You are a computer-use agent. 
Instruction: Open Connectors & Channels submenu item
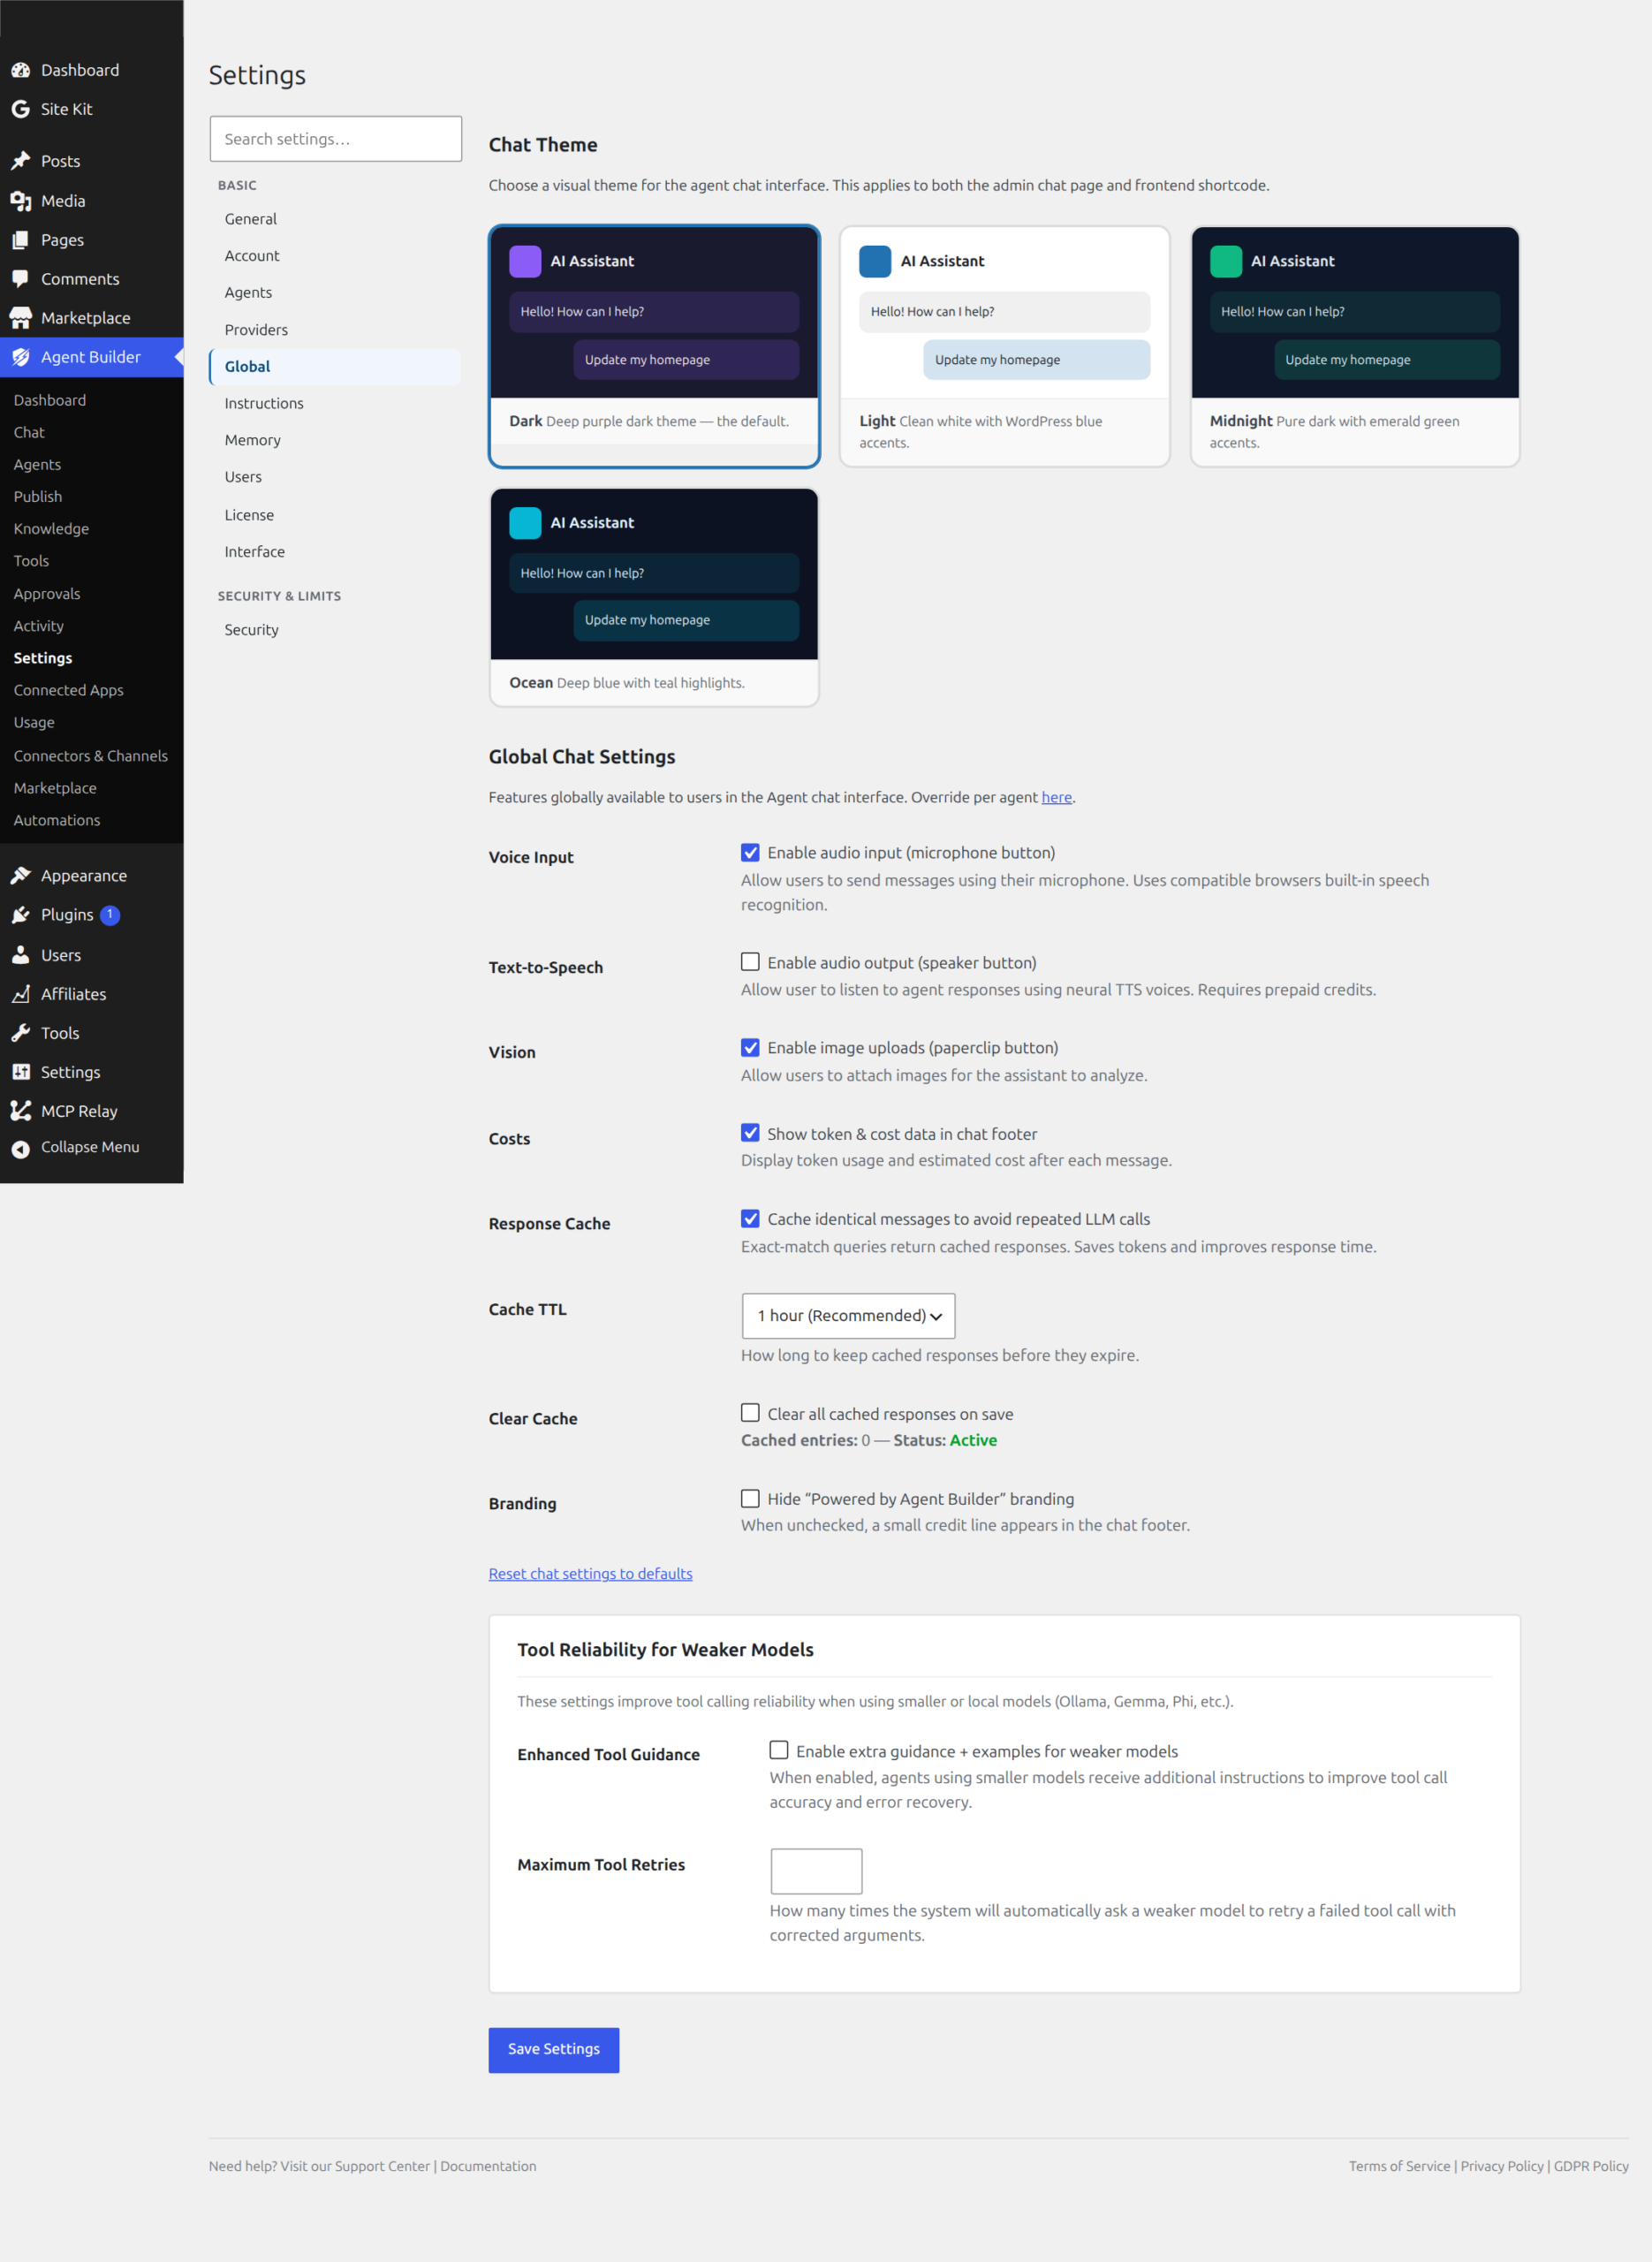click(x=91, y=756)
